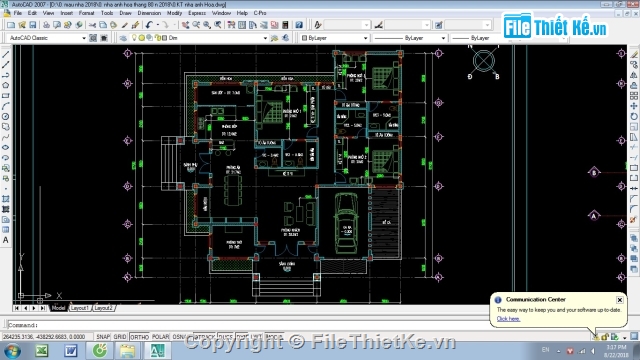Close the Communication Center balloon

[x=620, y=300]
